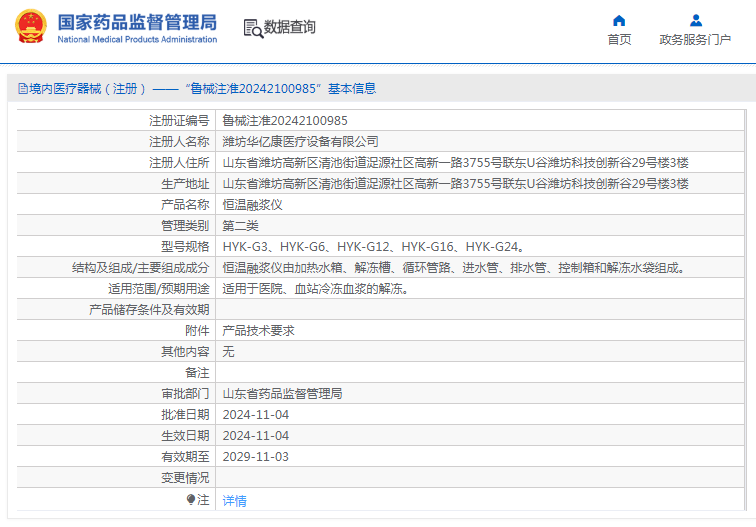Click the 注册证编号 label

point(179,121)
